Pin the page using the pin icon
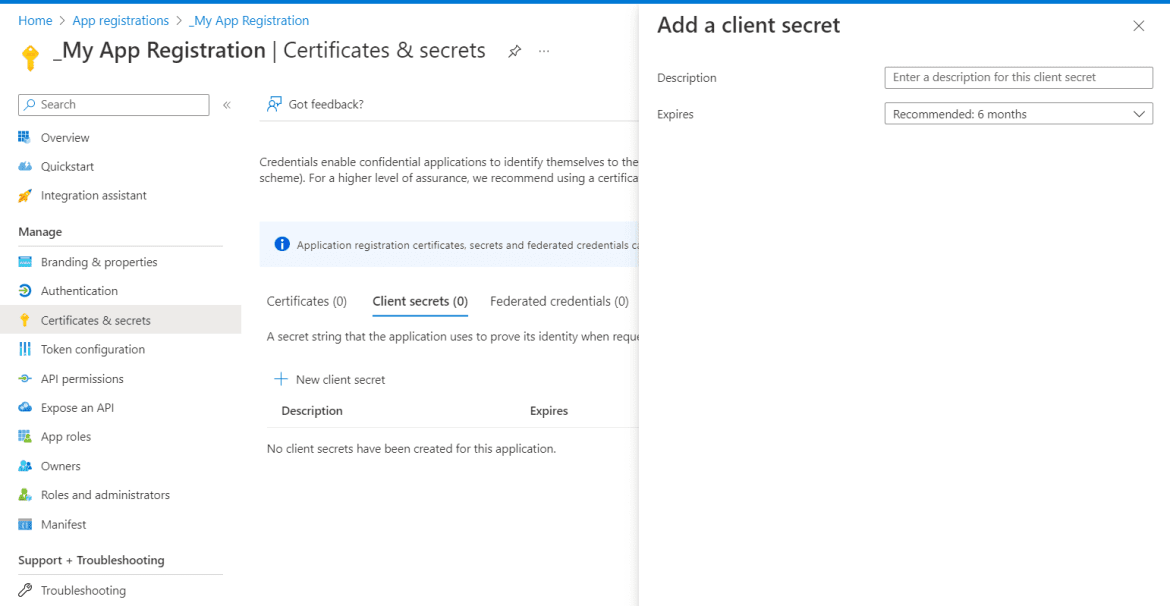 [514, 51]
